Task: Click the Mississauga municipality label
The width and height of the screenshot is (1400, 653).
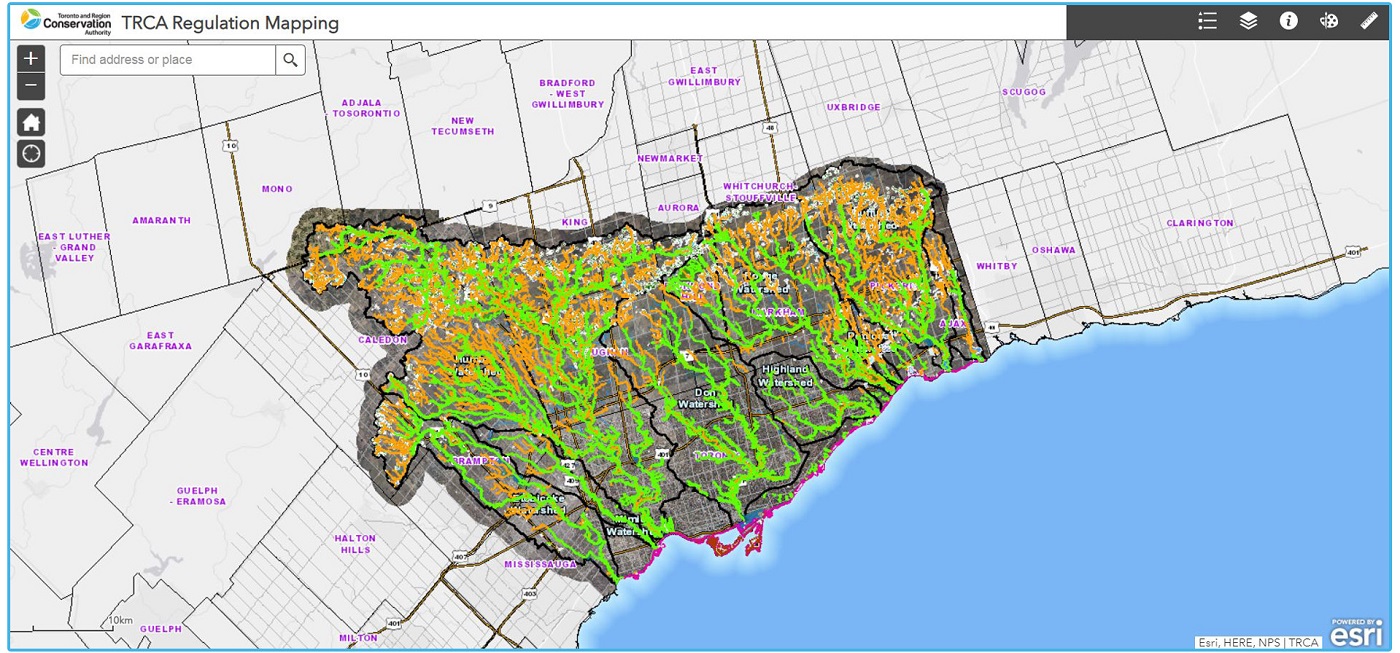Action: [x=541, y=563]
